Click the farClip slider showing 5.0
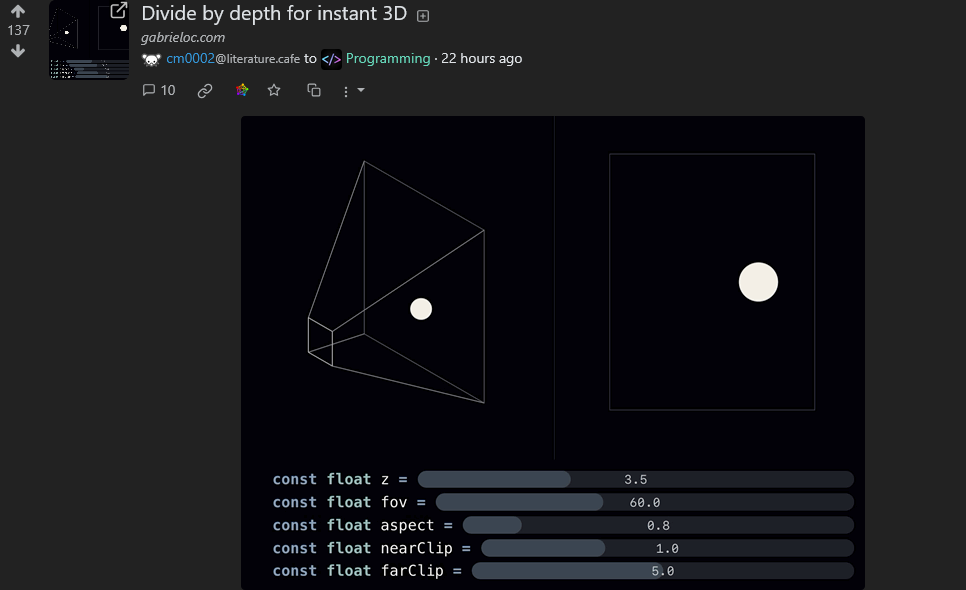This screenshot has width=966, height=590. (663, 571)
